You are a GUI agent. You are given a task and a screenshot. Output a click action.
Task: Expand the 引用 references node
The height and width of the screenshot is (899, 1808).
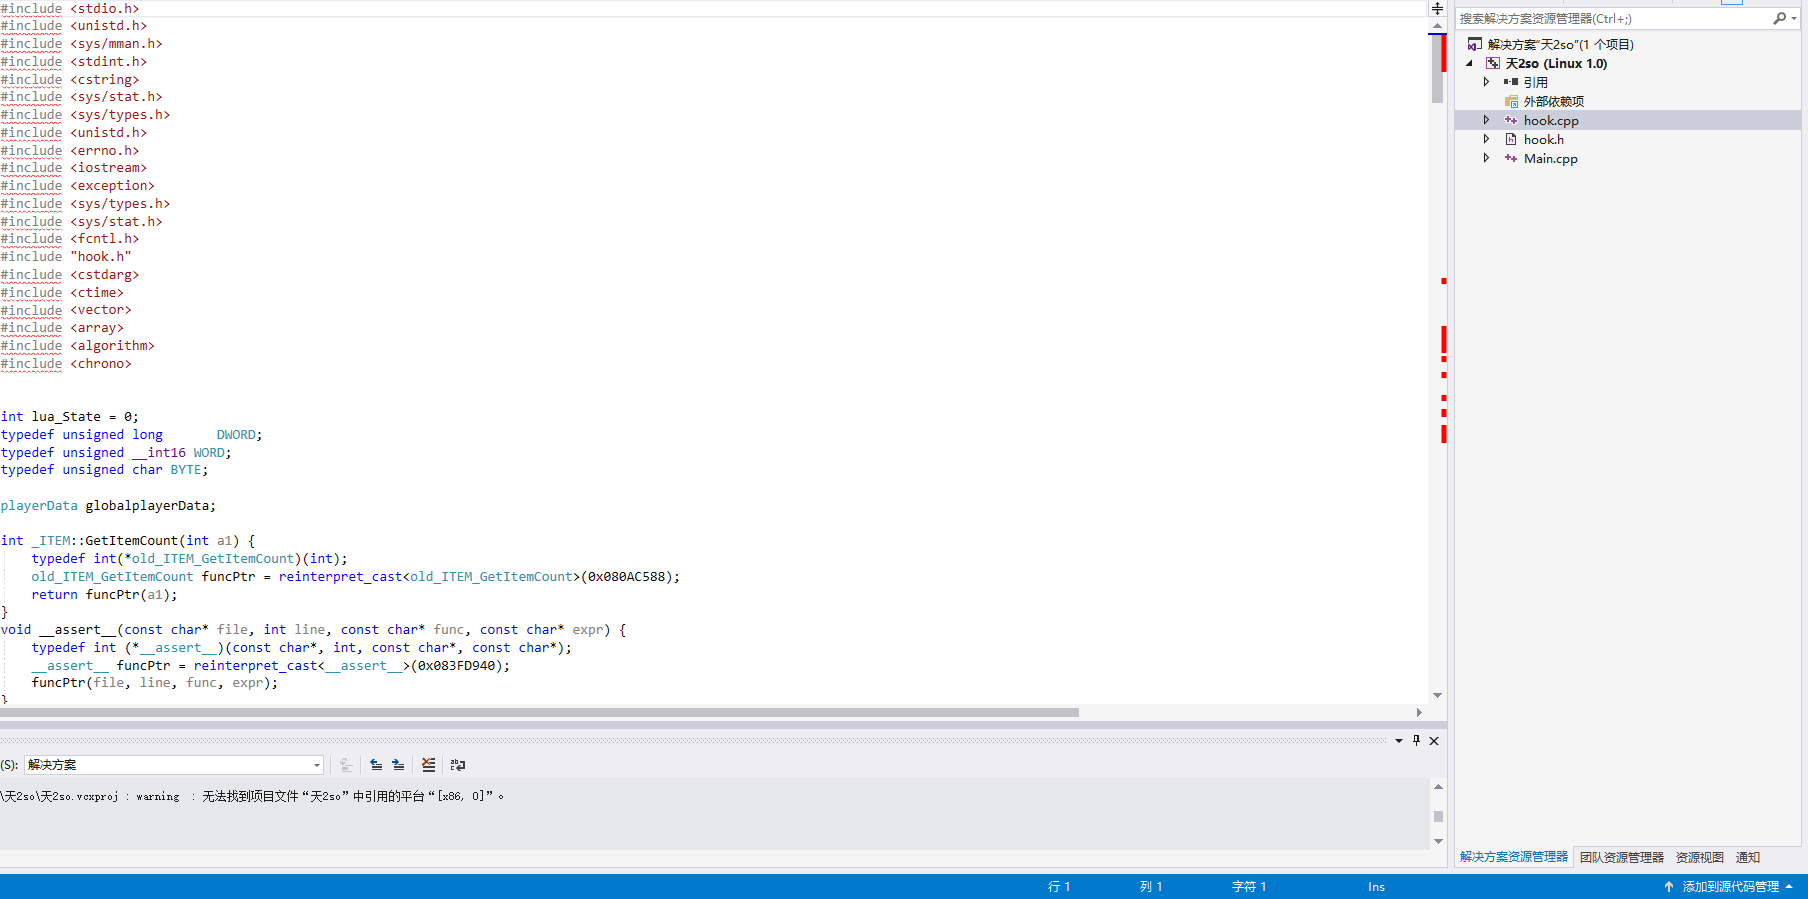tap(1486, 82)
